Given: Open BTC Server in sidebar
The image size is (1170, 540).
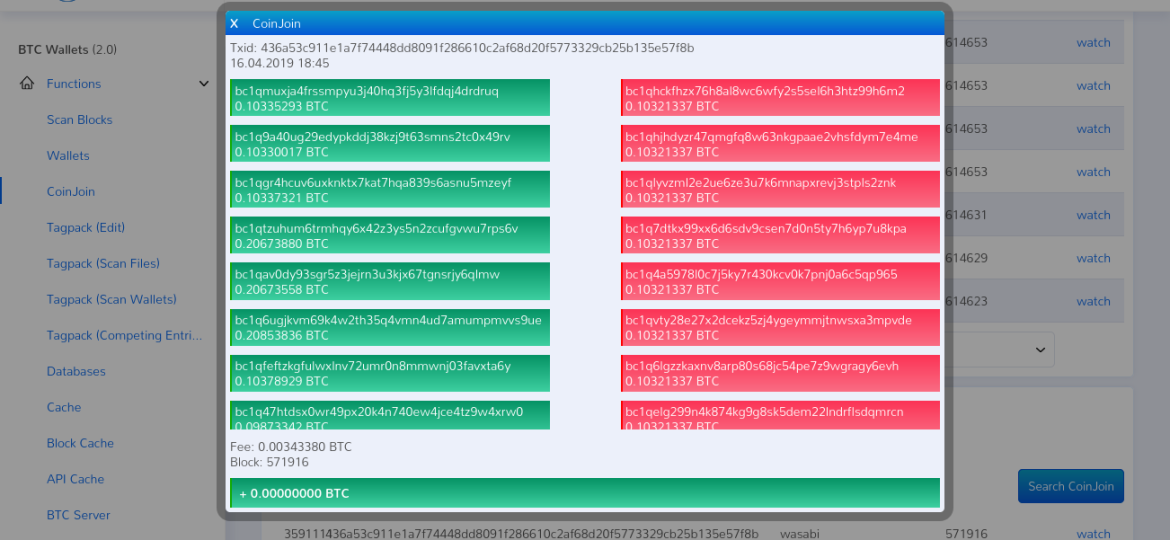Looking at the screenshot, I should pos(78,515).
